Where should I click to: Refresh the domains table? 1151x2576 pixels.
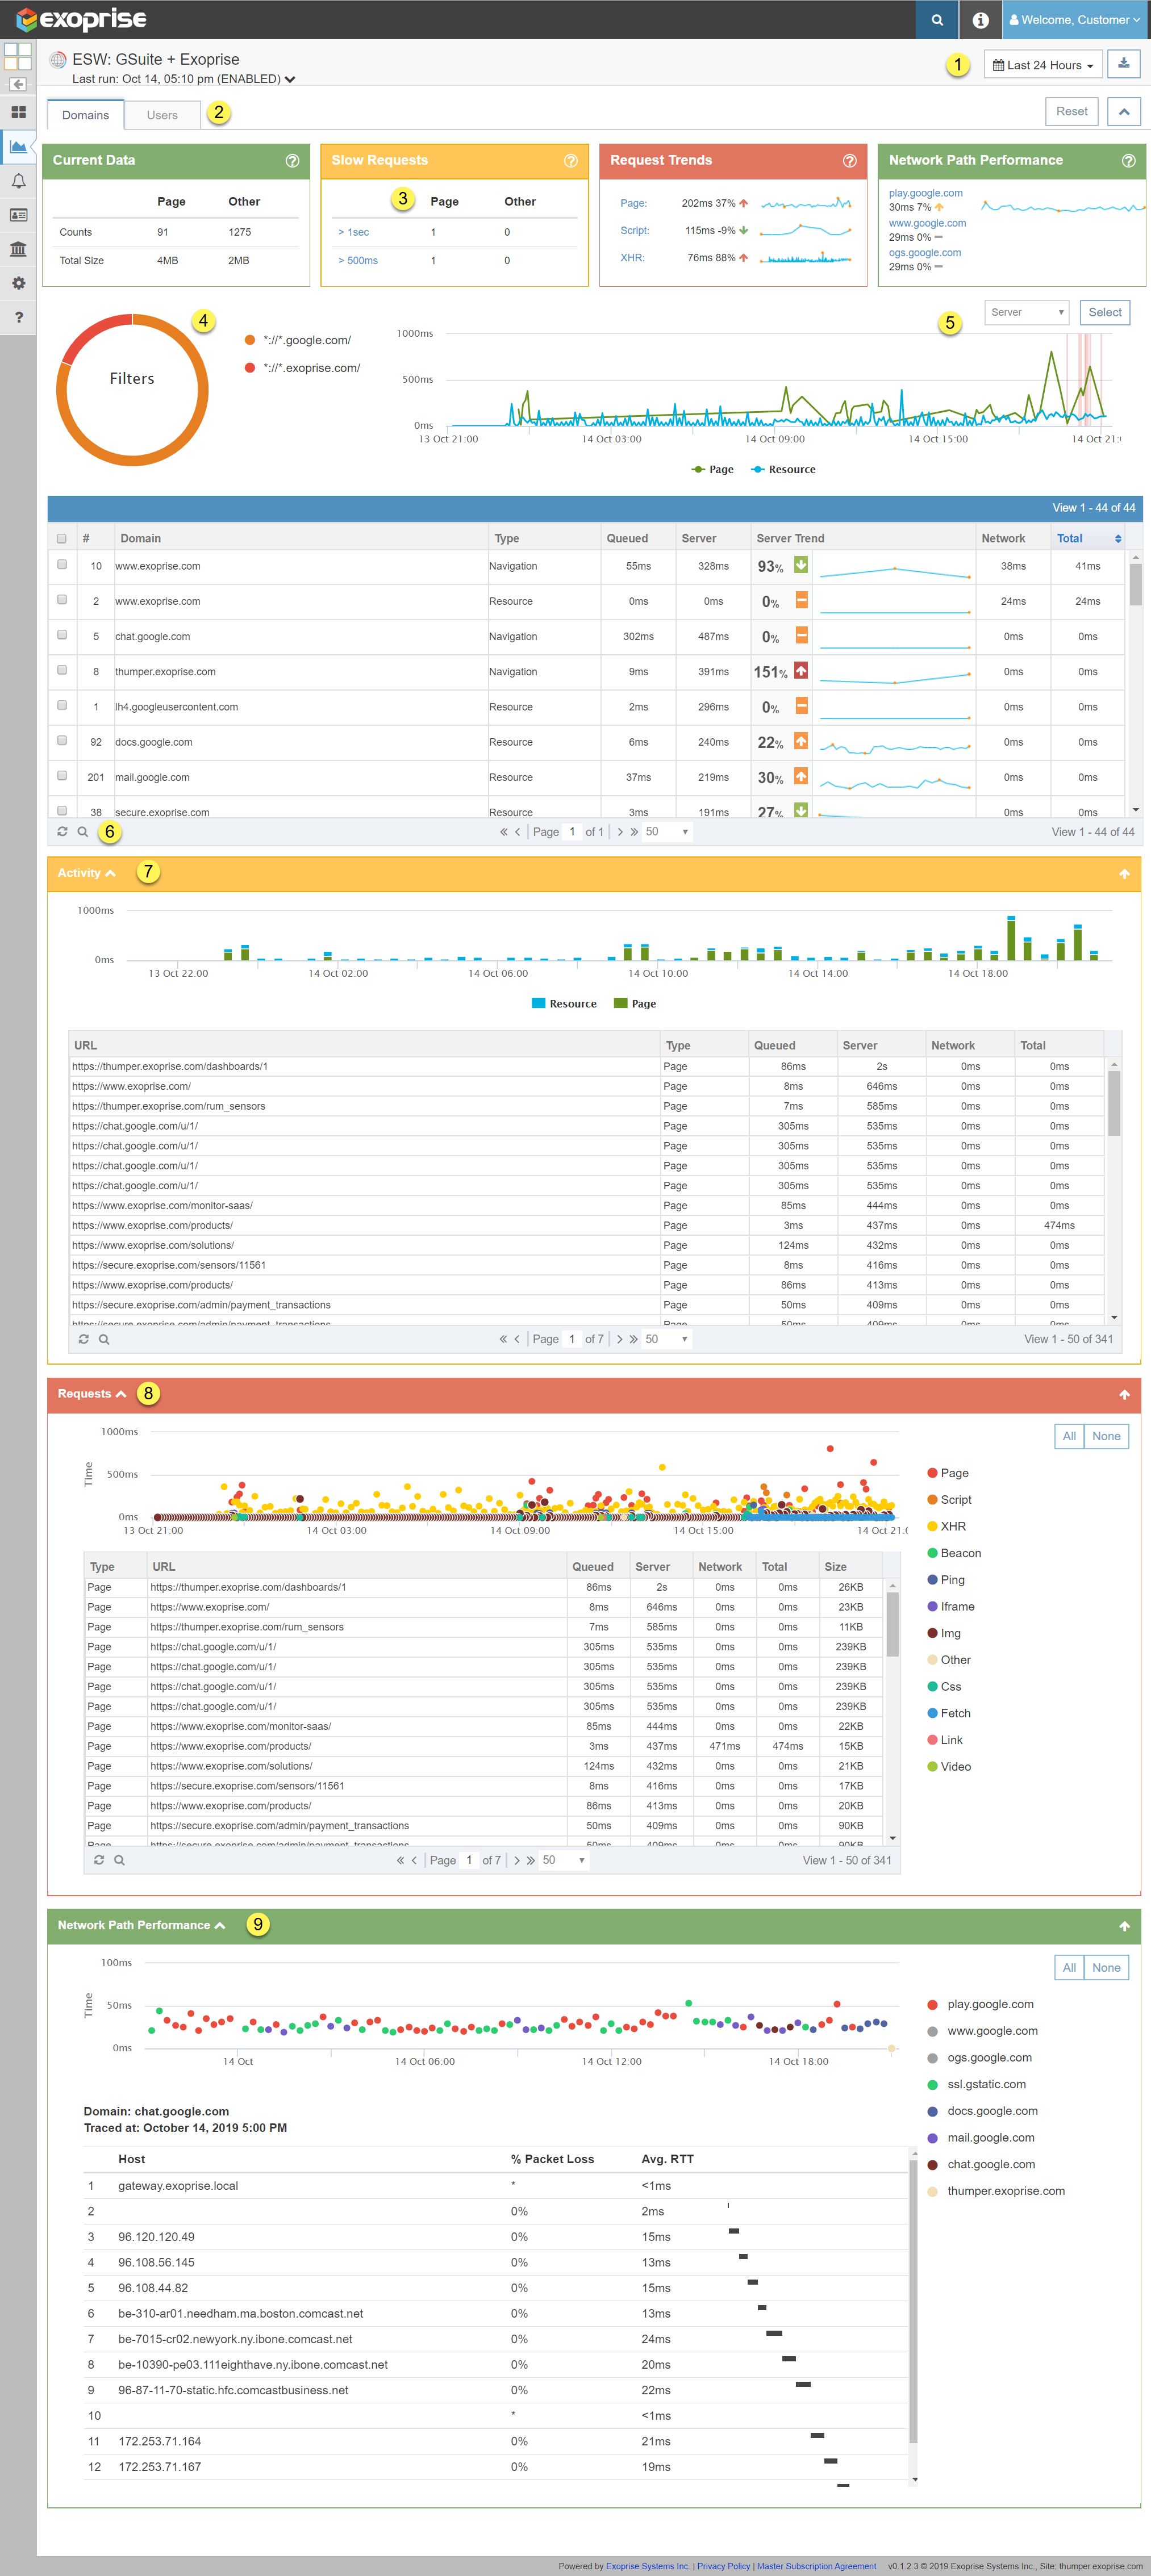62,832
